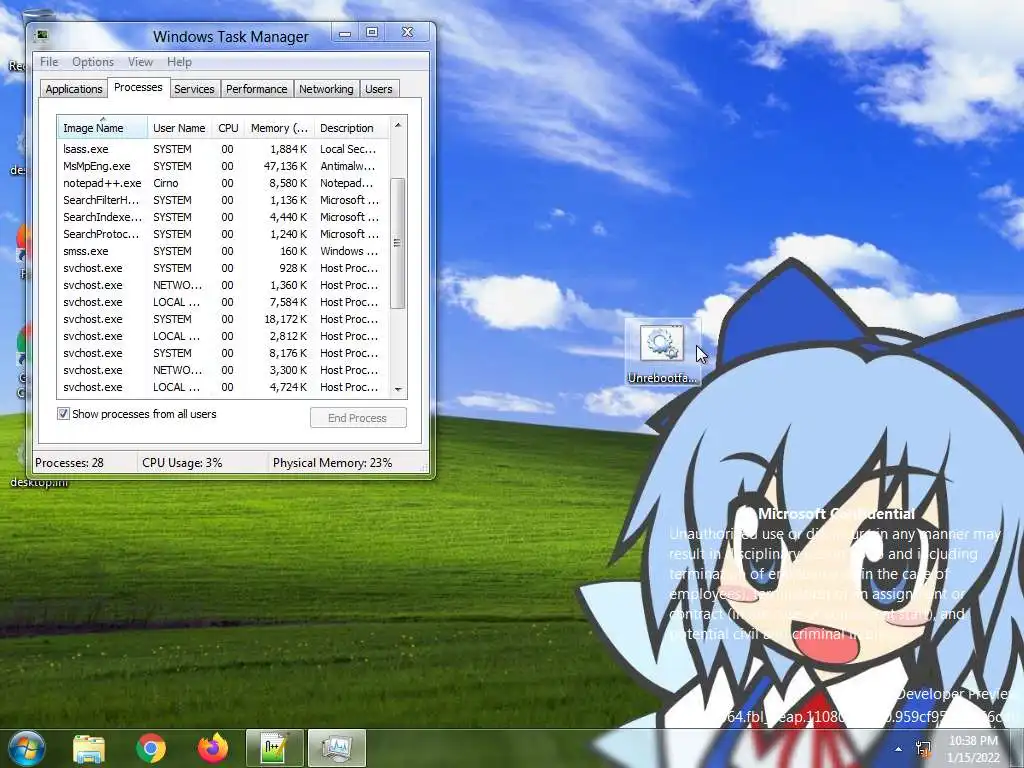The image size is (1024, 768).
Task: Click Physical Memory: 23% status entry
Action: 332,463
